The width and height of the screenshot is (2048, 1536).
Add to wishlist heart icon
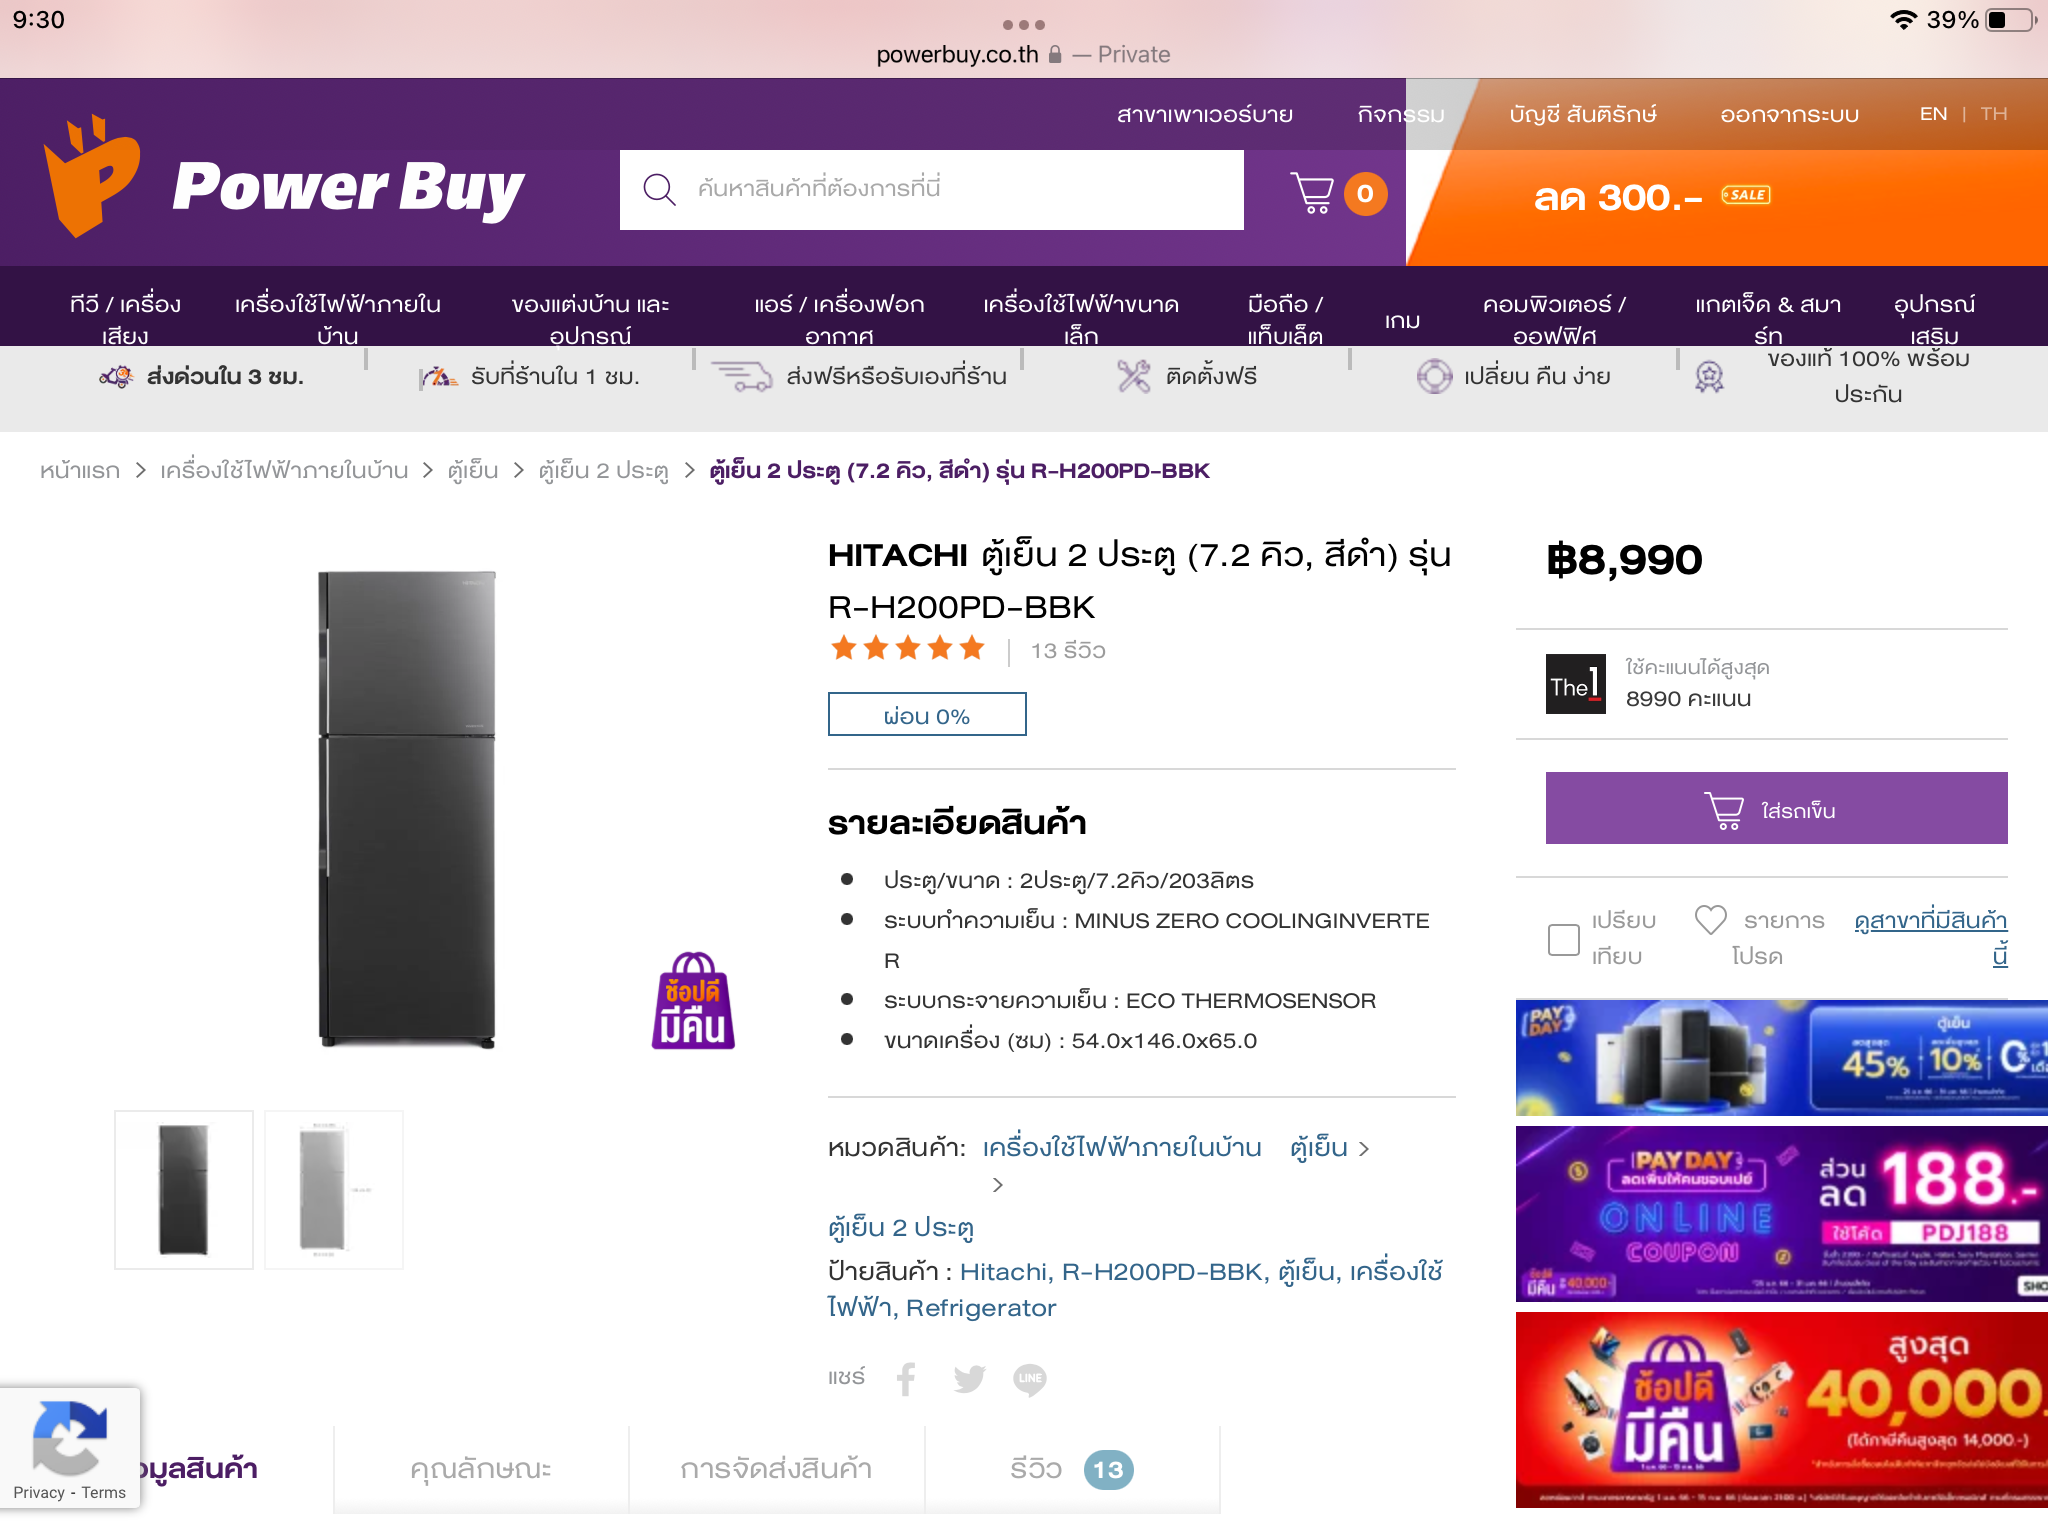click(1710, 920)
